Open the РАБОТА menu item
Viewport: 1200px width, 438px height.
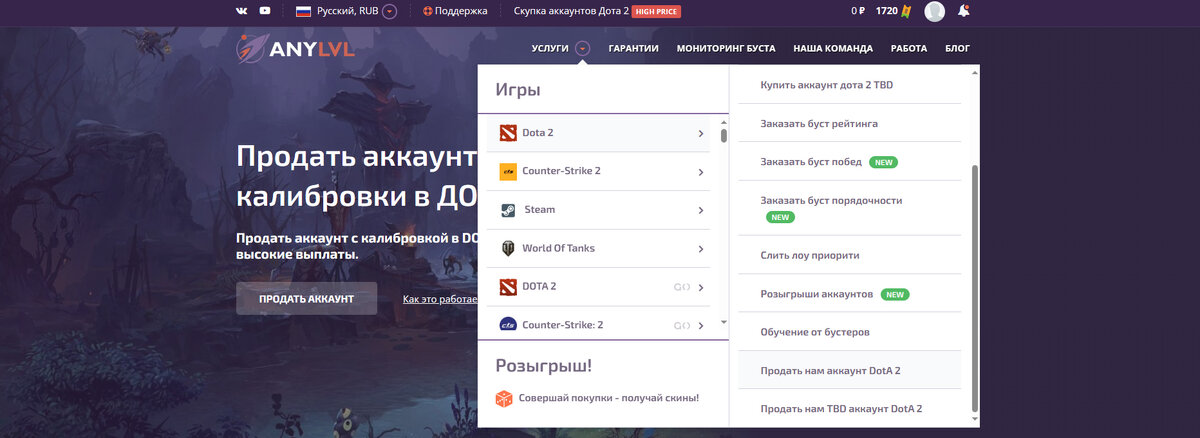tap(909, 48)
